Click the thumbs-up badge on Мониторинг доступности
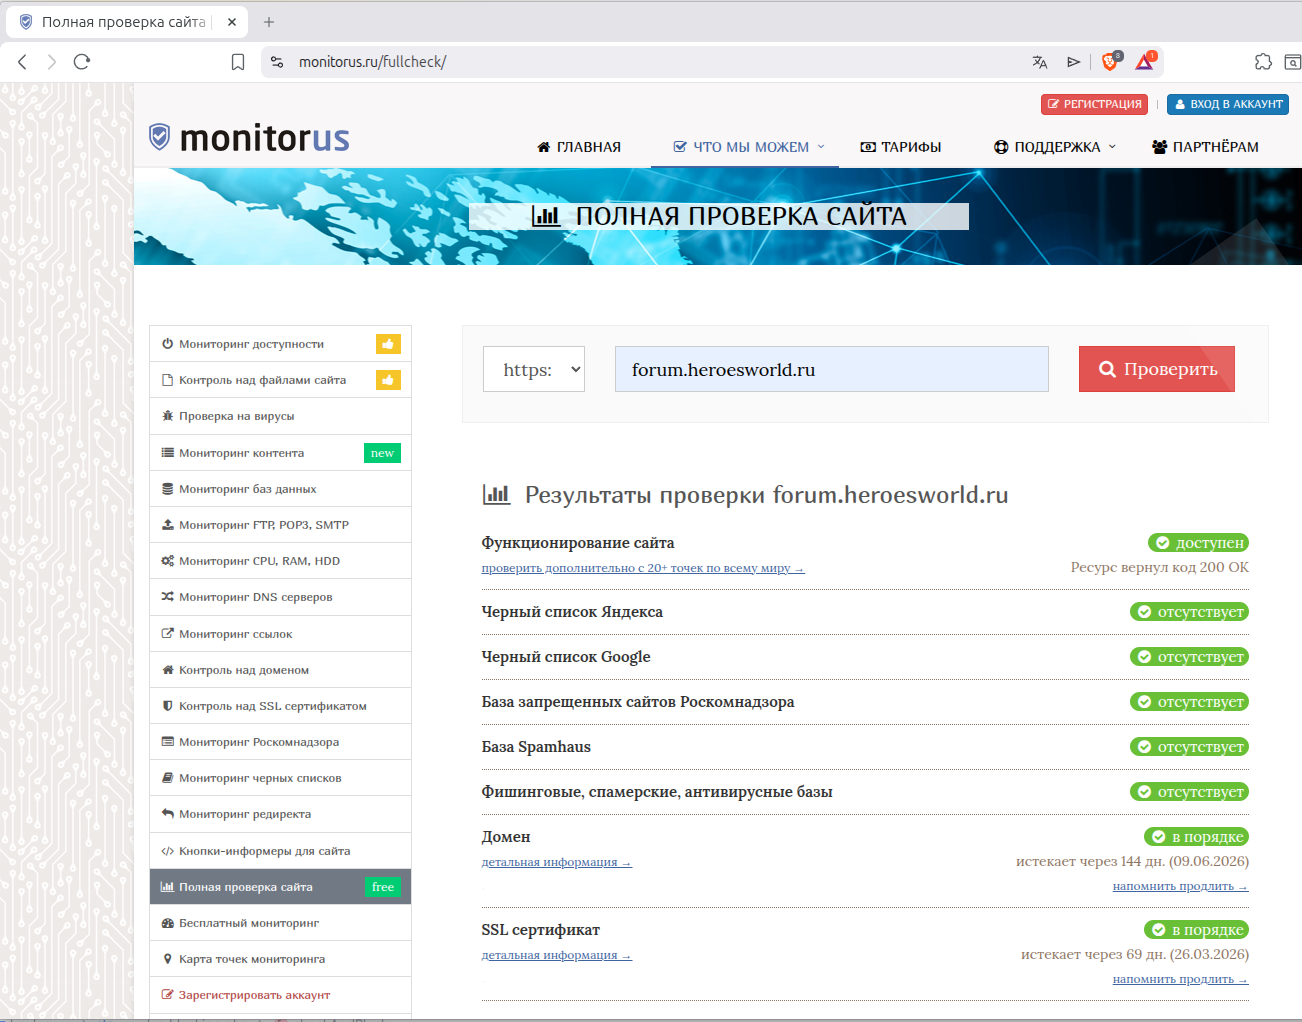 tap(388, 344)
